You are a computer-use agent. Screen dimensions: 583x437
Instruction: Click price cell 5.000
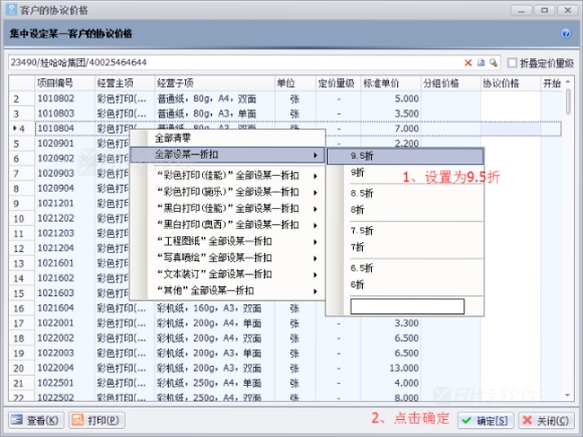tap(390, 99)
